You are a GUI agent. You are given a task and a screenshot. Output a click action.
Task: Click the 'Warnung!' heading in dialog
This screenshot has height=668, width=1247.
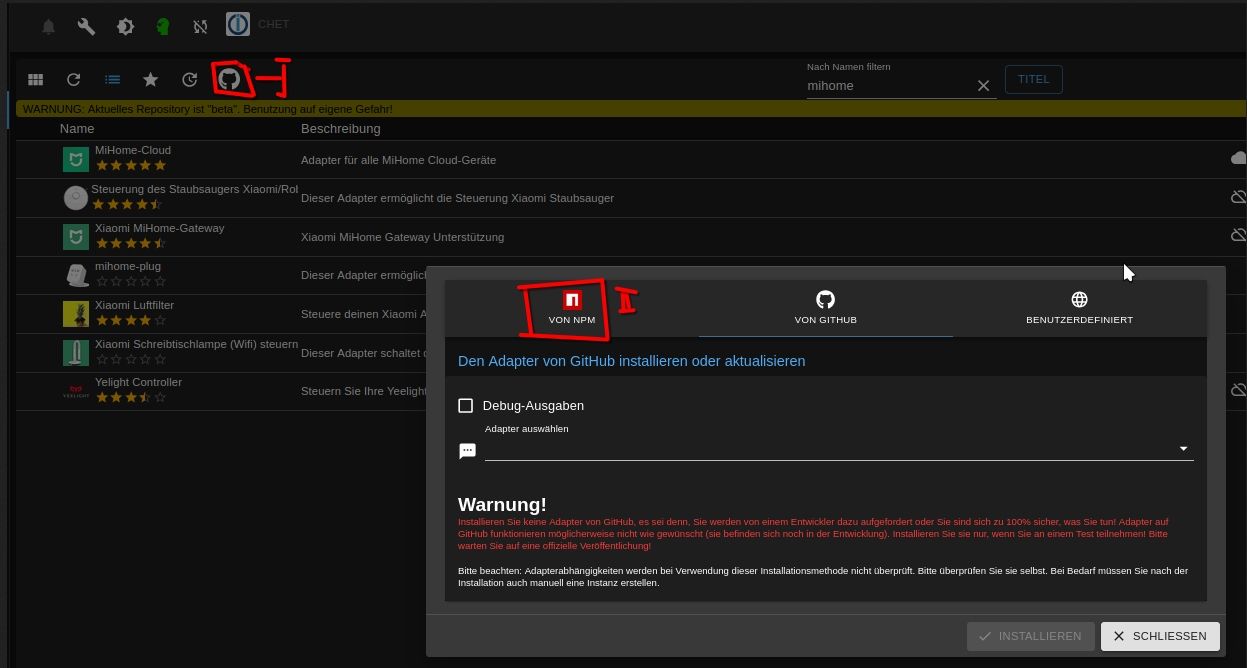(502, 505)
